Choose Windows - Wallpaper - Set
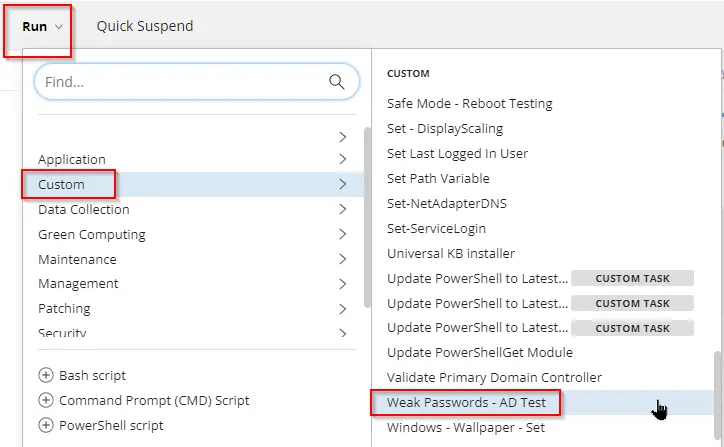This screenshot has width=724, height=447. tap(466, 427)
